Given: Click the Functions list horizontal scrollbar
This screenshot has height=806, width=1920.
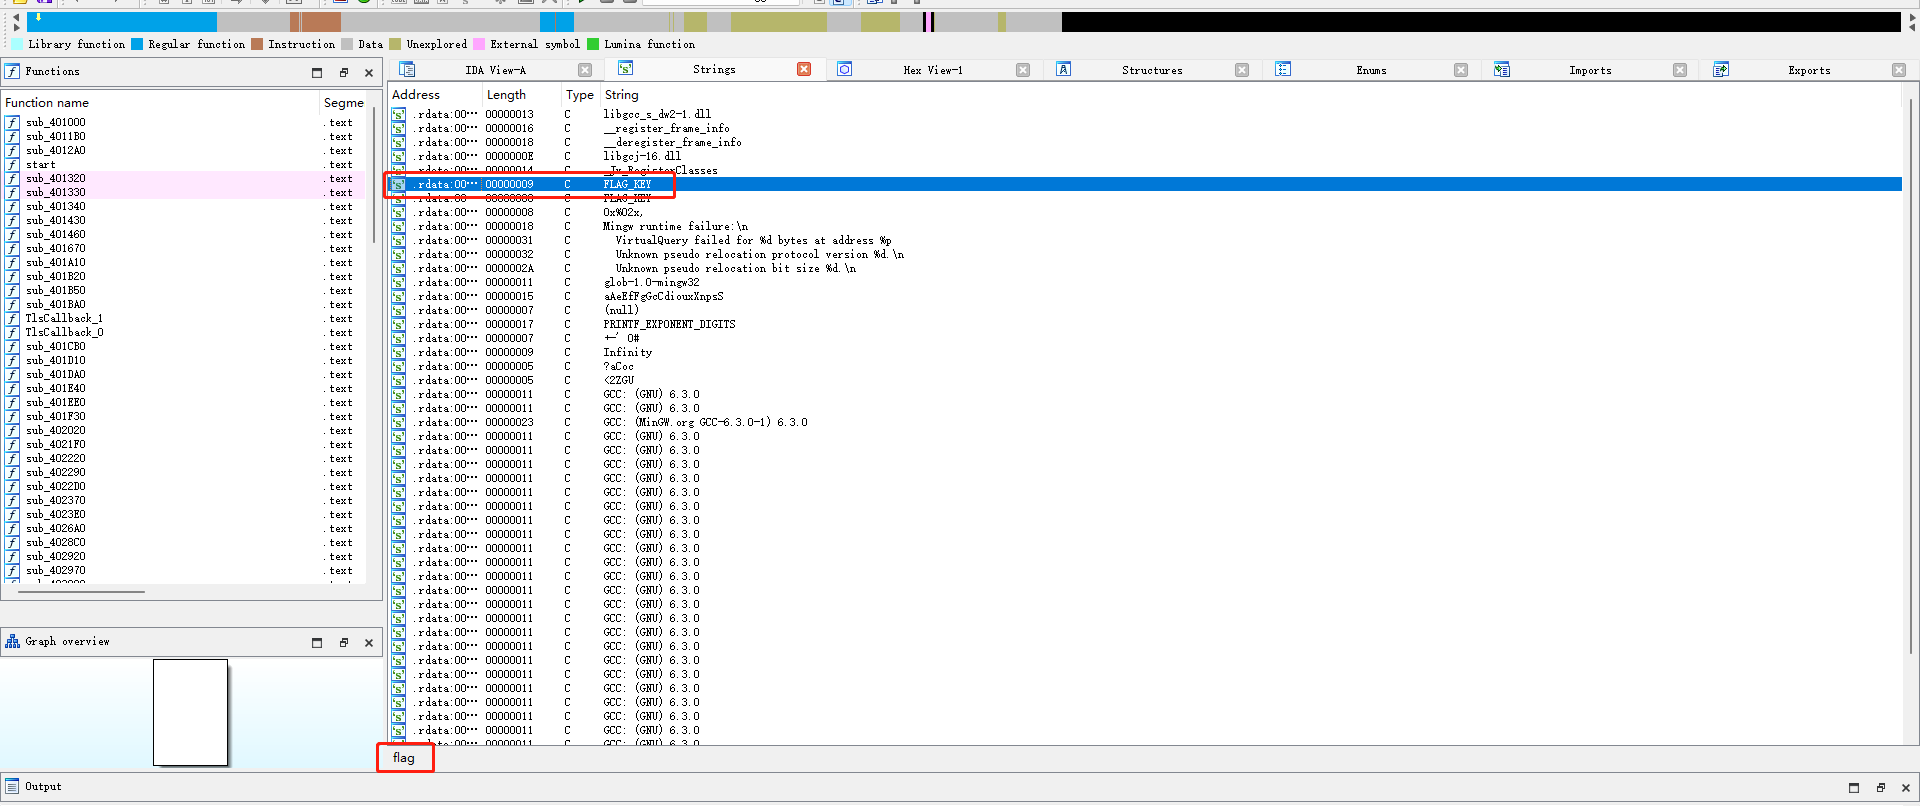Looking at the screenshot, I should click(81, 591).
